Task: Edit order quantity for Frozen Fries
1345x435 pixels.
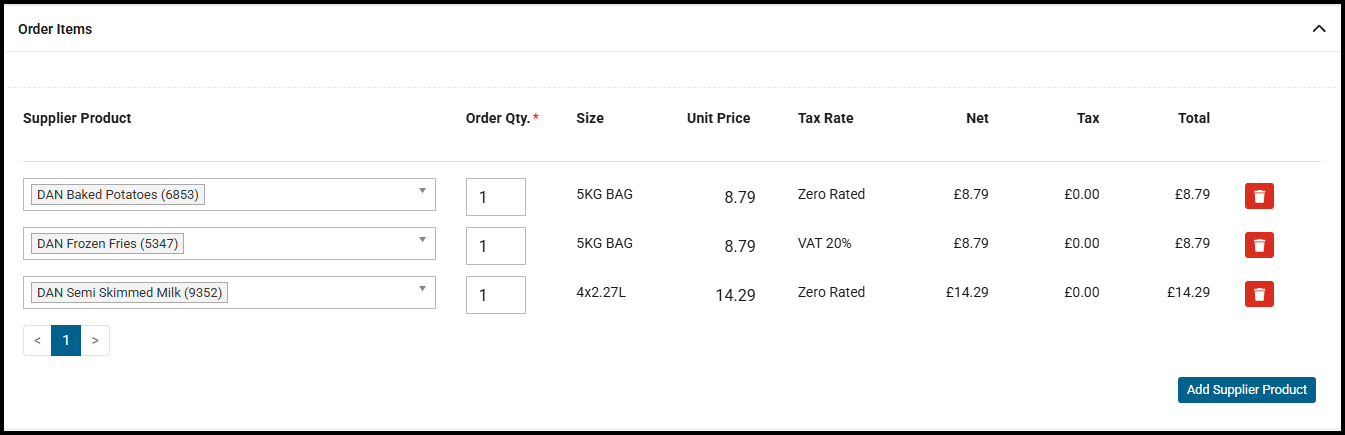Action: (496, 246)
